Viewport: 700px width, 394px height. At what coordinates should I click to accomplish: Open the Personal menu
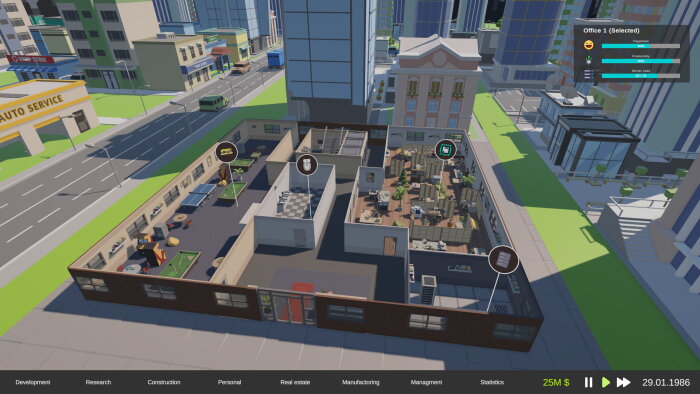(x=229, y=382)
